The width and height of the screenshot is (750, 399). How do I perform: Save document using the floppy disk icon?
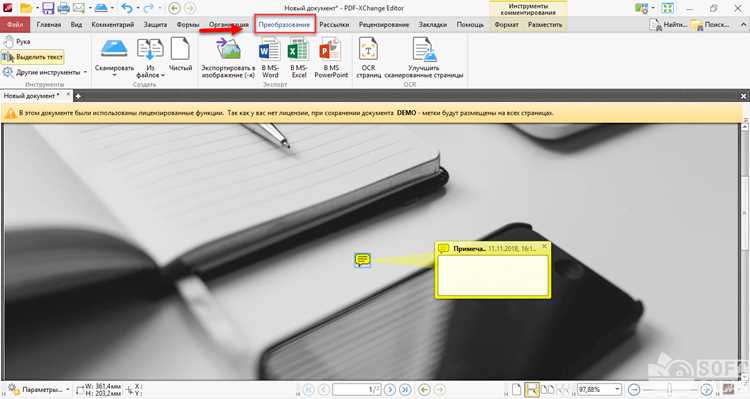coord(48,8)
